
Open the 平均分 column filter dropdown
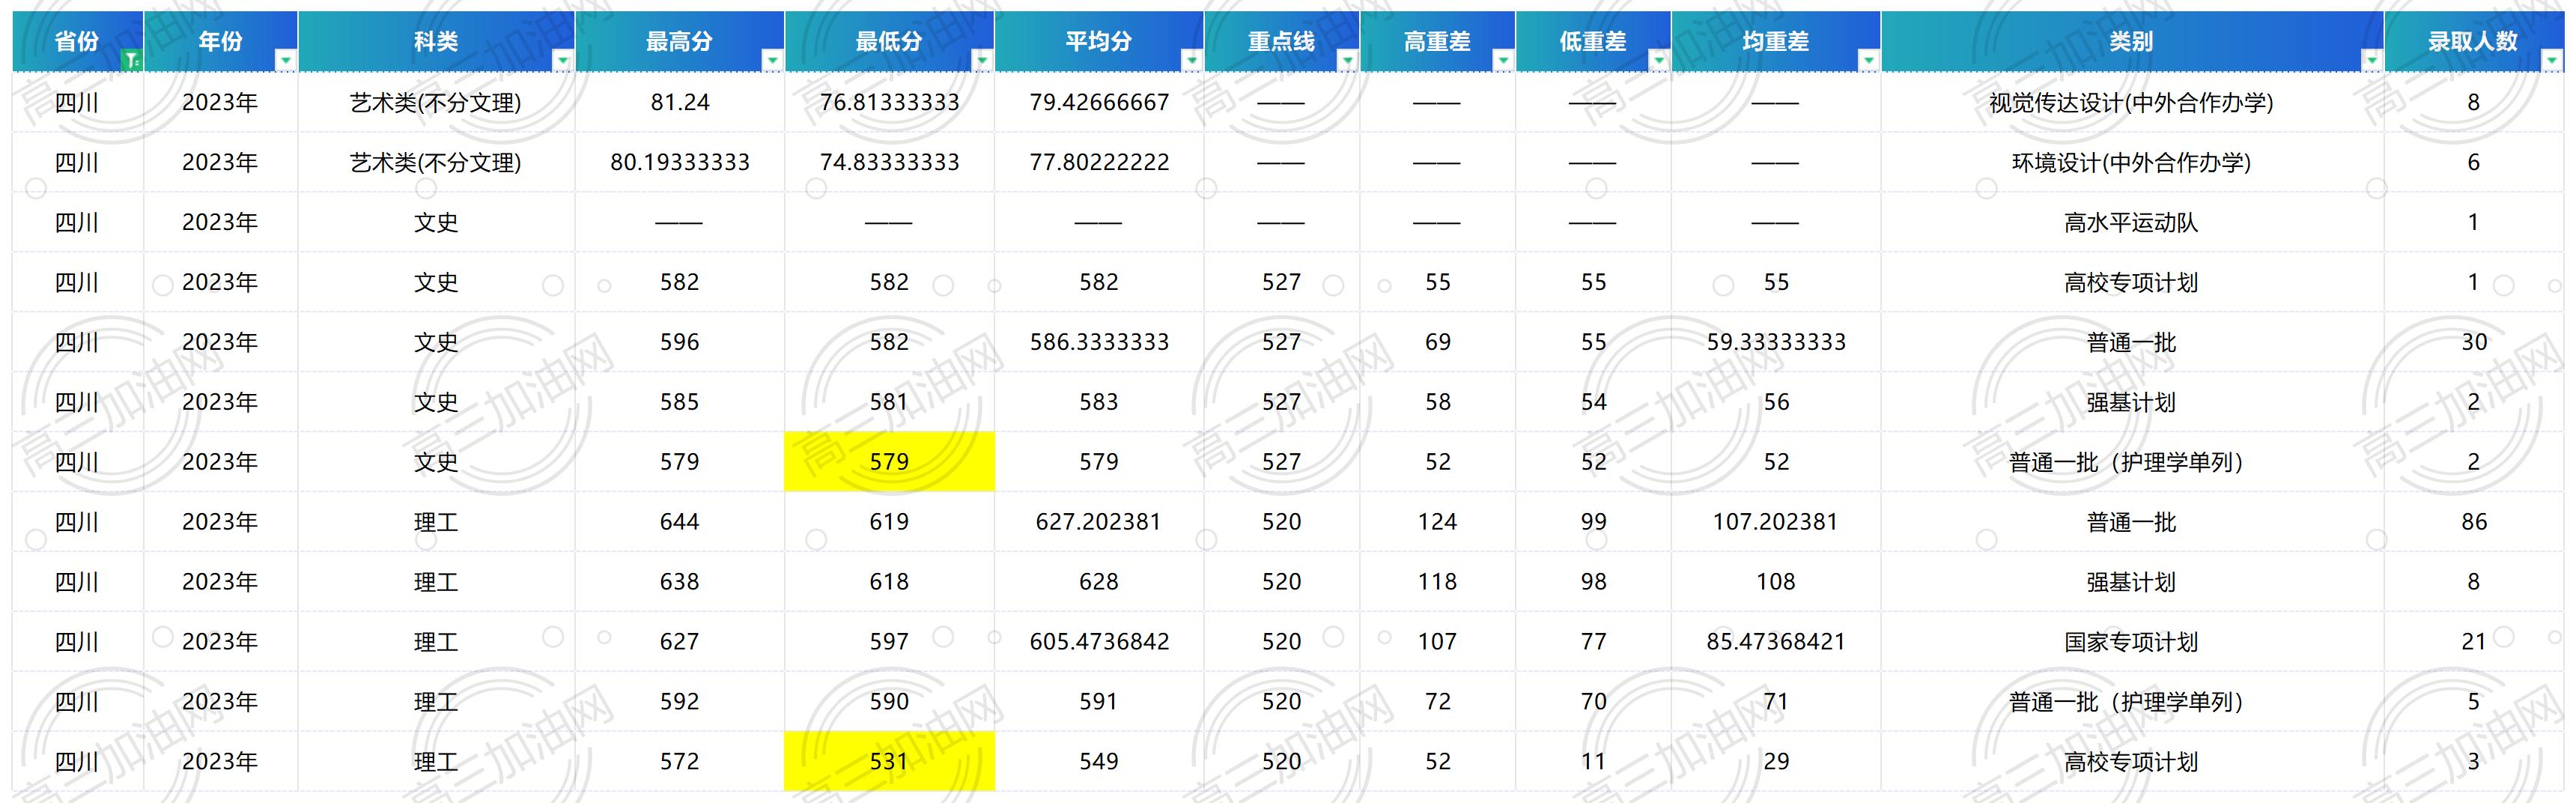point(1191,61)
